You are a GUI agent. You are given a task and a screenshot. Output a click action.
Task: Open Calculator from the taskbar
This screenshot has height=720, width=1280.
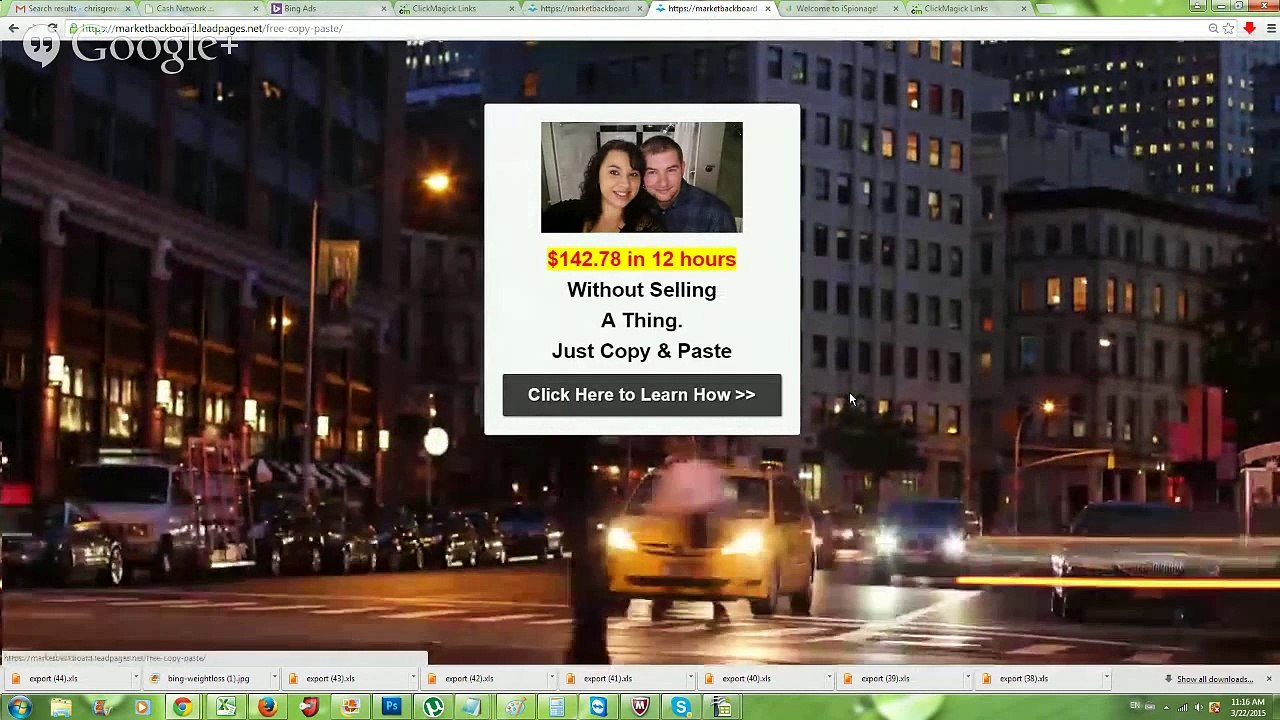point(556,708)
